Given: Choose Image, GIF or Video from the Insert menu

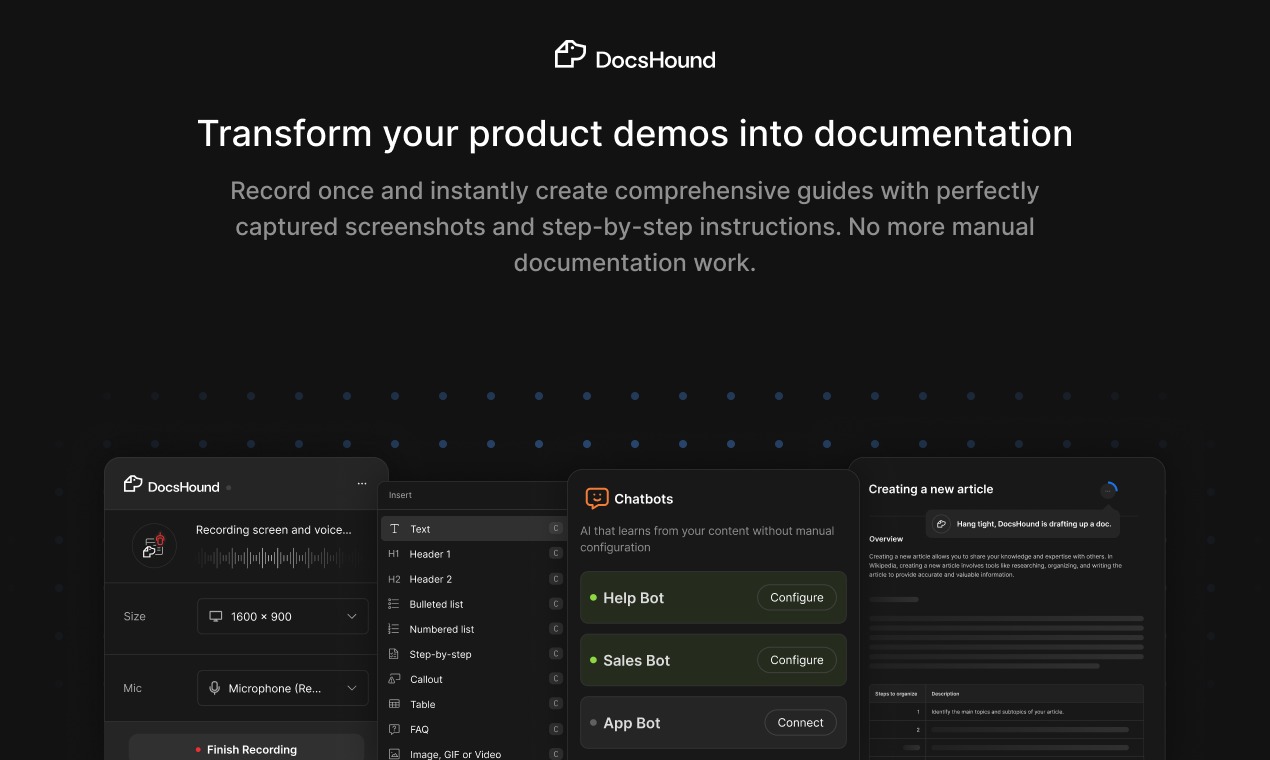Looking at the screenshot, I should pyautogui.click(x=474, y=752).
